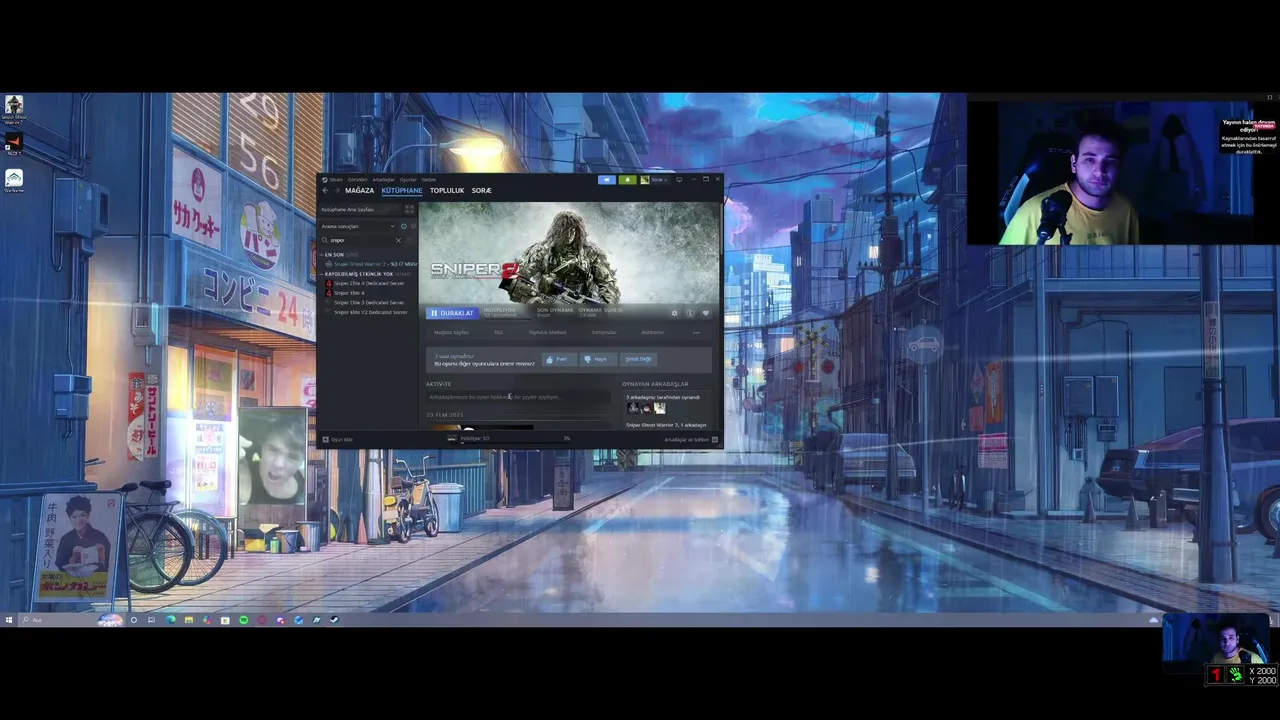This screenshot has width=1280, height=720.
Task: Go forward with the right arrow
Action: 337,190
